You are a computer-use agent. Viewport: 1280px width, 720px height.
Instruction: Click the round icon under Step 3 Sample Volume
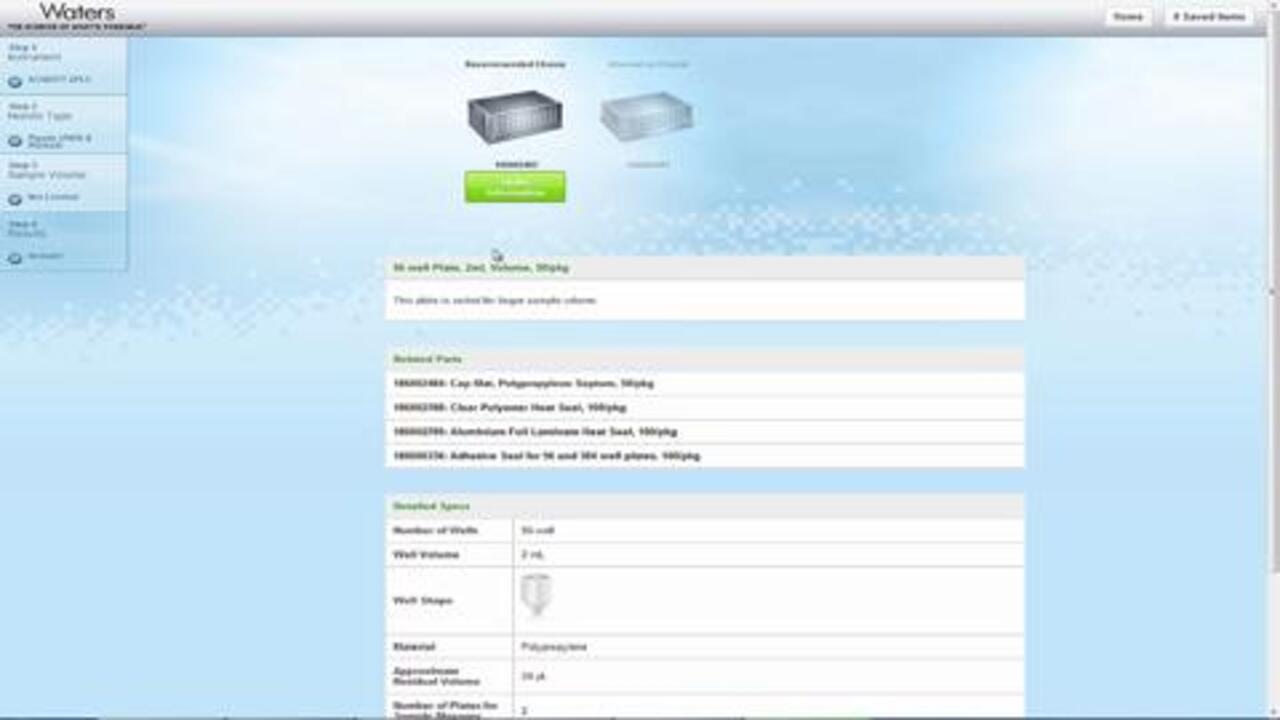click(x=15, y=199)
